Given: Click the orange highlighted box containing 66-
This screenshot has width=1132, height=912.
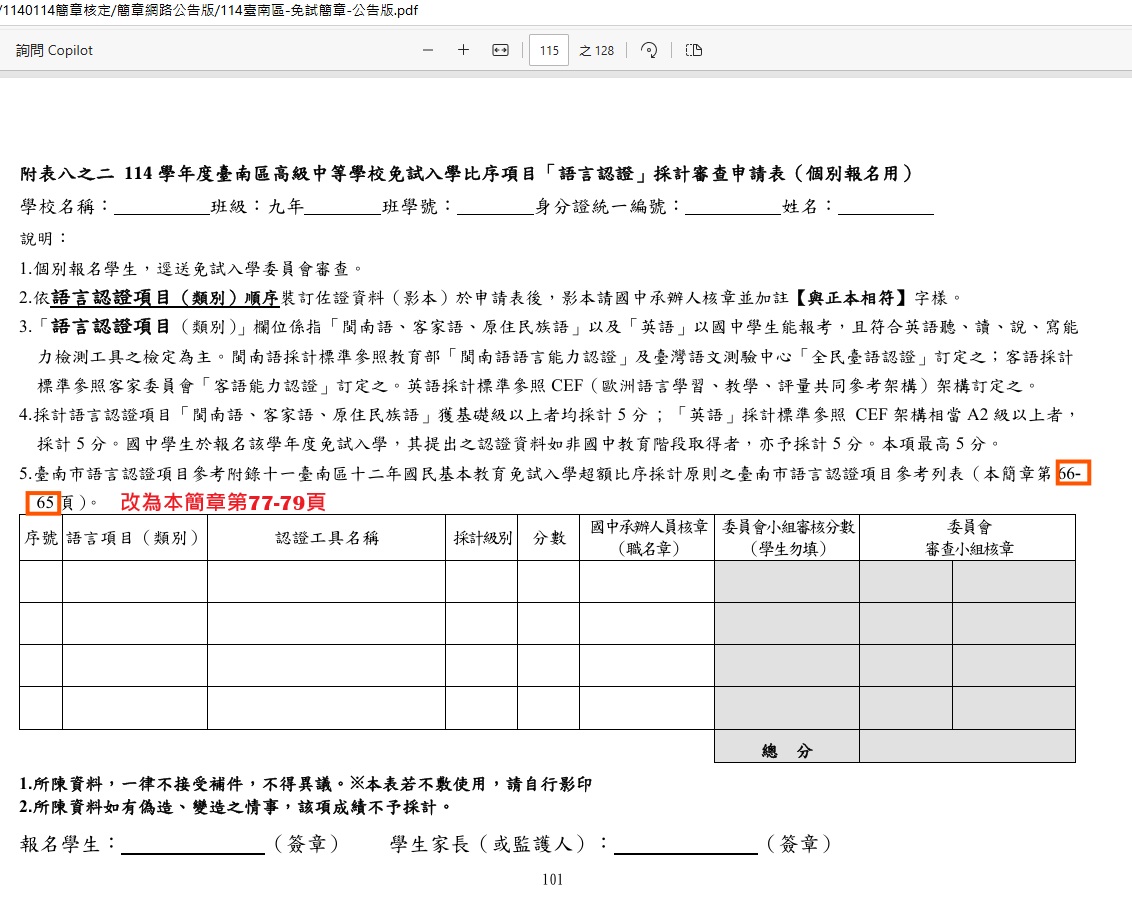Looking at the screenshot, I should pyautogui.click(x=1072, y=474).
